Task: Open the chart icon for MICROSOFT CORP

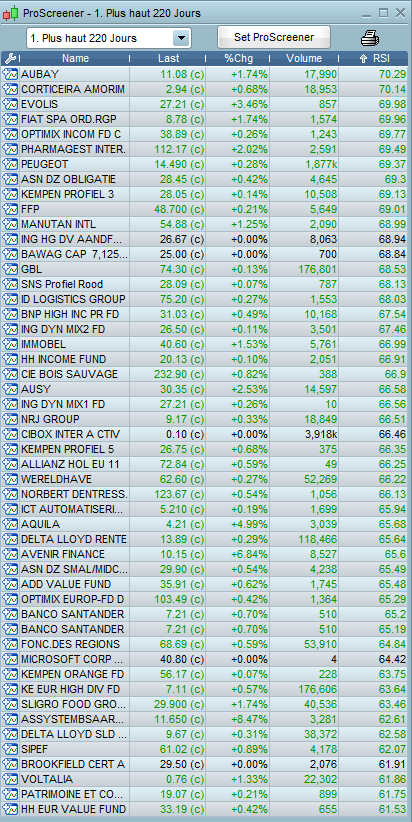Action: (10, 659)
